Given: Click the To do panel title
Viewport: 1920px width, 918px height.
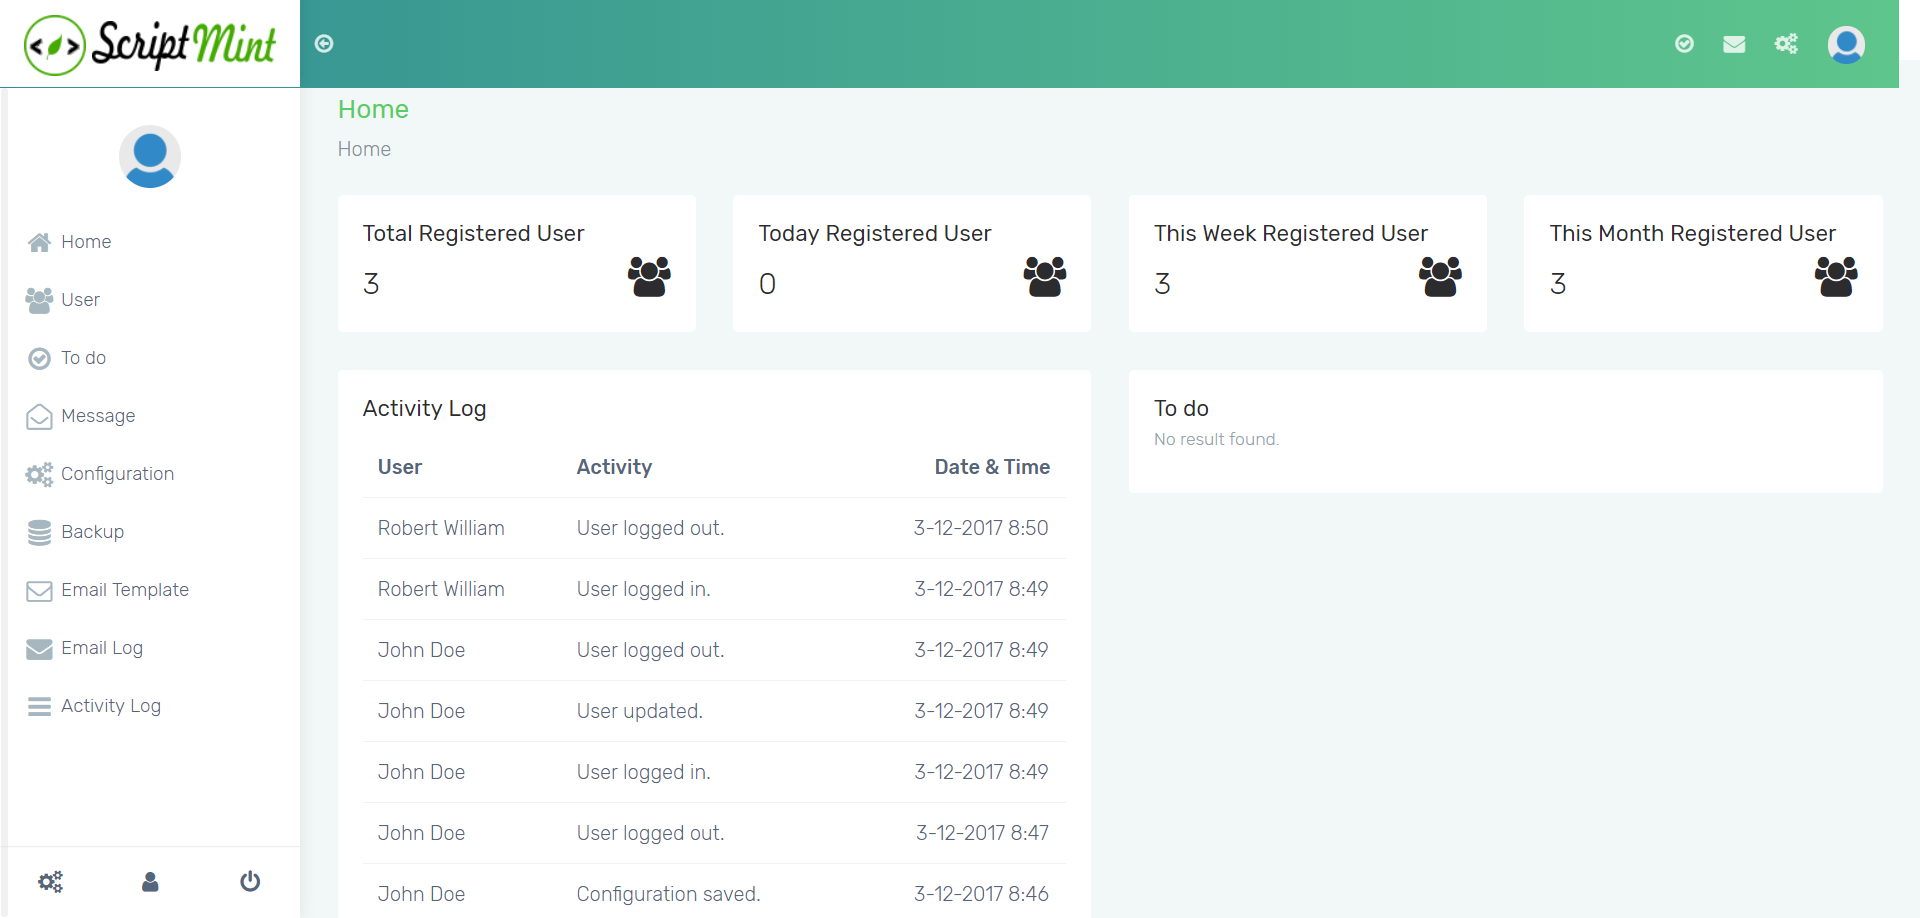Looking at the screenshot, I should pyautogui.click(x=1181, y=408).
